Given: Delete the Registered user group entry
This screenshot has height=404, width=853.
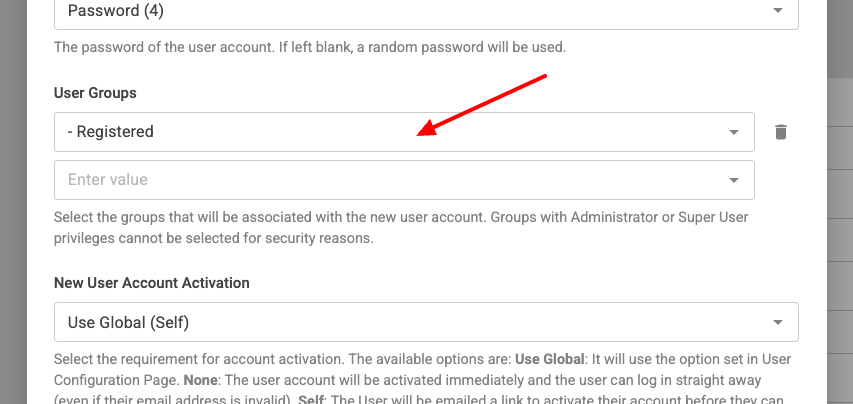Looking at the screenshot, I should [781, 132].
